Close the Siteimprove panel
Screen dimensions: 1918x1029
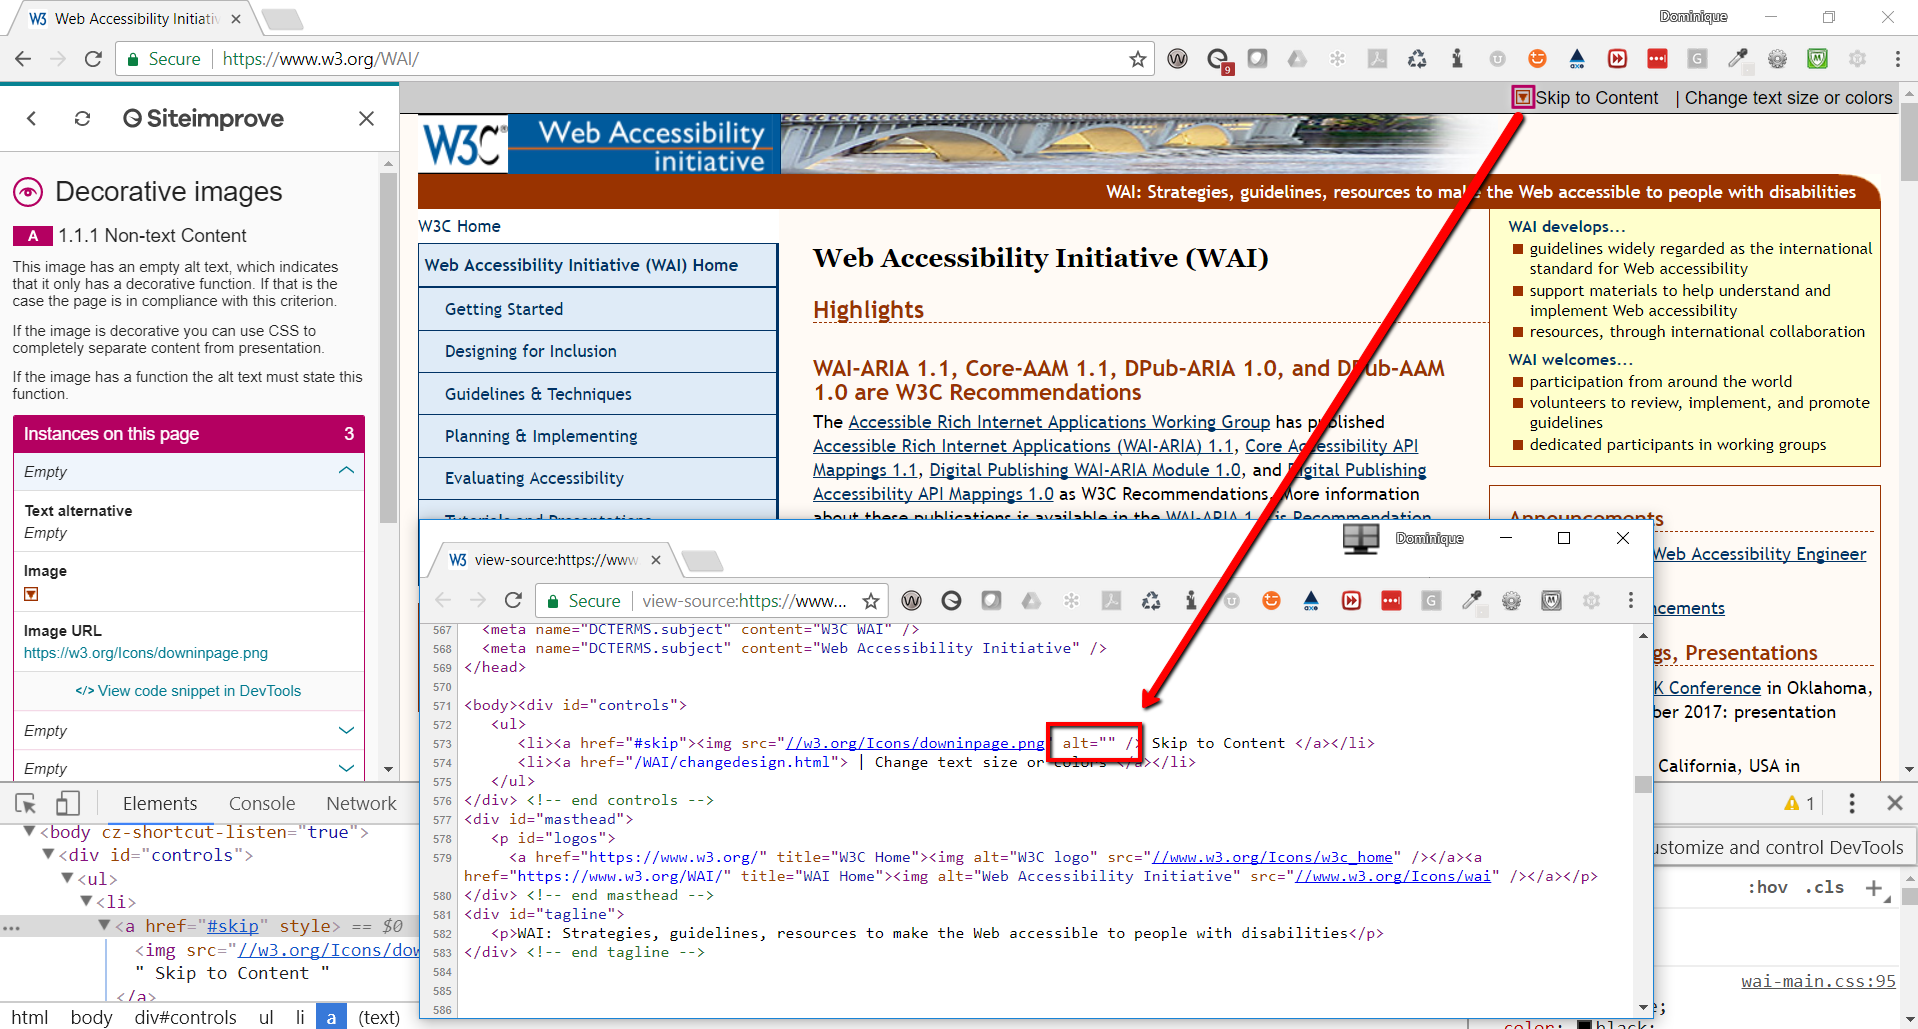(x=366, y=118)
